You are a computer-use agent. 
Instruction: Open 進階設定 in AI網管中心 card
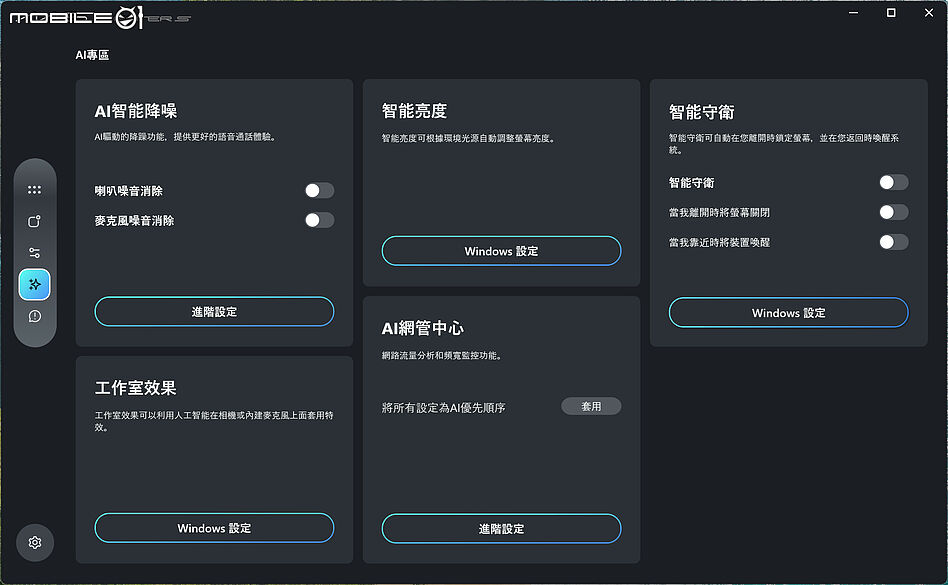pyautogui.click(x=501, y=529)
